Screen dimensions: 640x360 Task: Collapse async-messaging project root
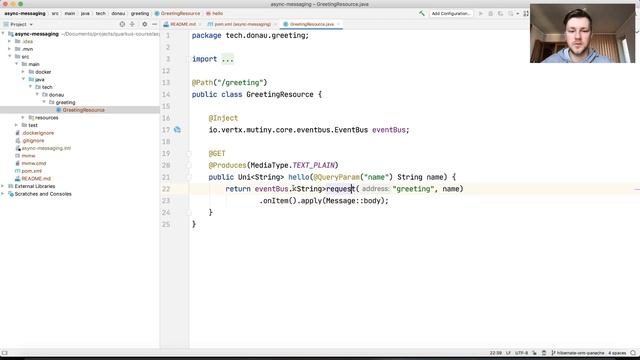coord(3,34)
